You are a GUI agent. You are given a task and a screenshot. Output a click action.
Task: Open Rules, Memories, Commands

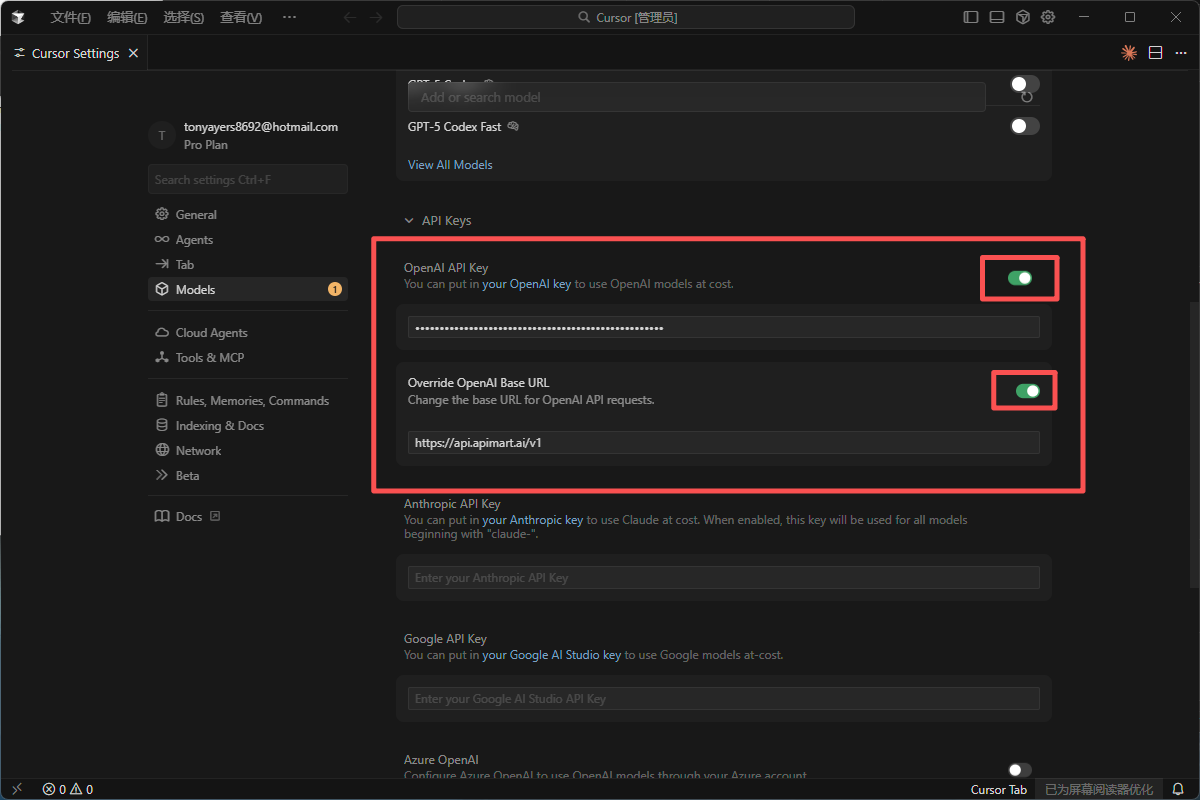248,400
